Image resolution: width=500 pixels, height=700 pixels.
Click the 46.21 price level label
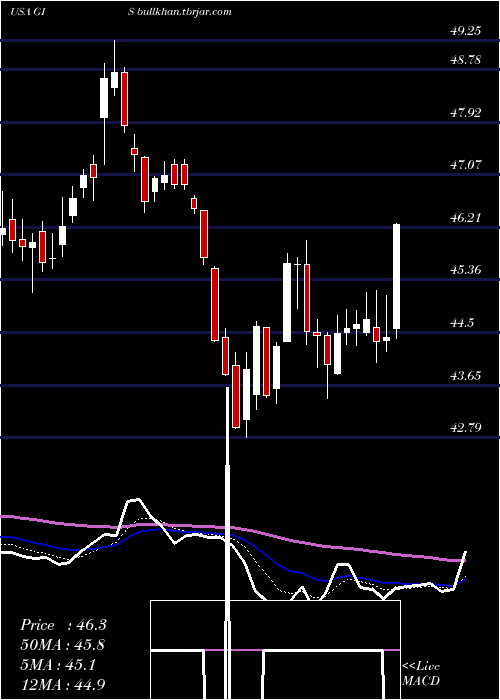pyautogui.click(x=466, y=218)
